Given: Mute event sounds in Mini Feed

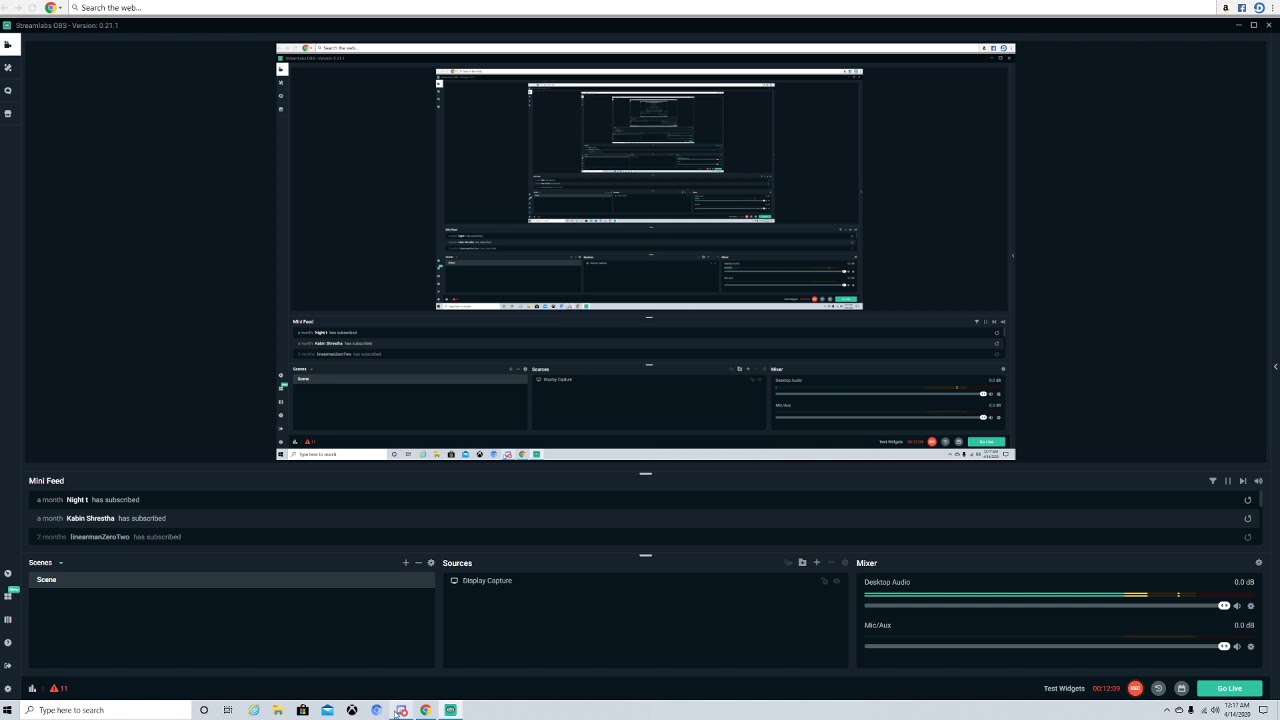Looking at the screenshot, I should pyautogui.click(x=1258, y=481).
